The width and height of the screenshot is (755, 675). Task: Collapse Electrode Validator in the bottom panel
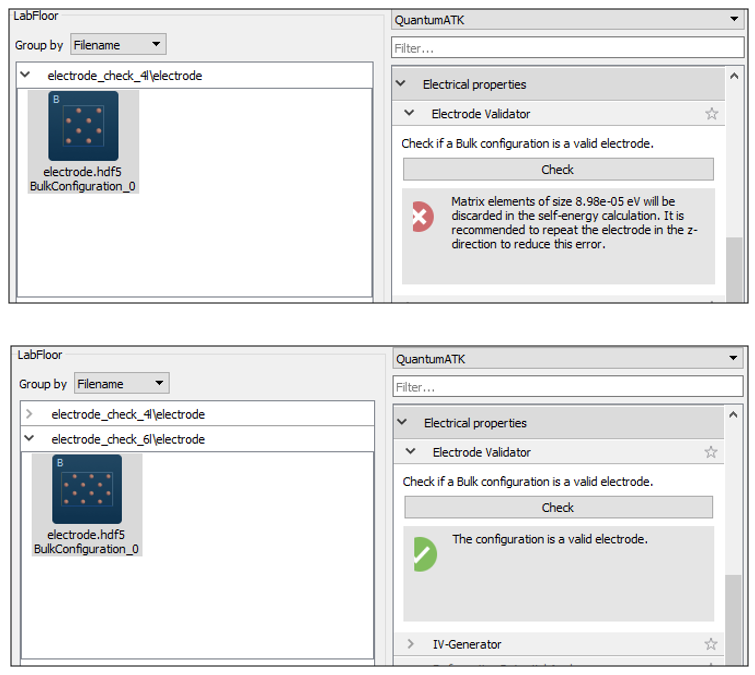410,452
